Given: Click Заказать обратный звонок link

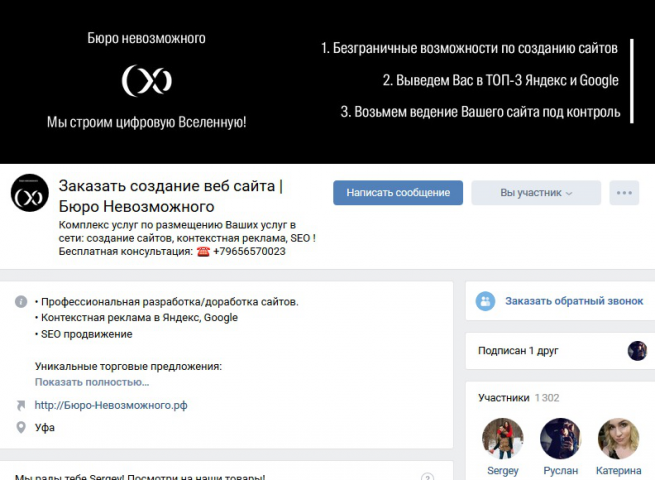Looking at the screenshot, I should [574, 301].
